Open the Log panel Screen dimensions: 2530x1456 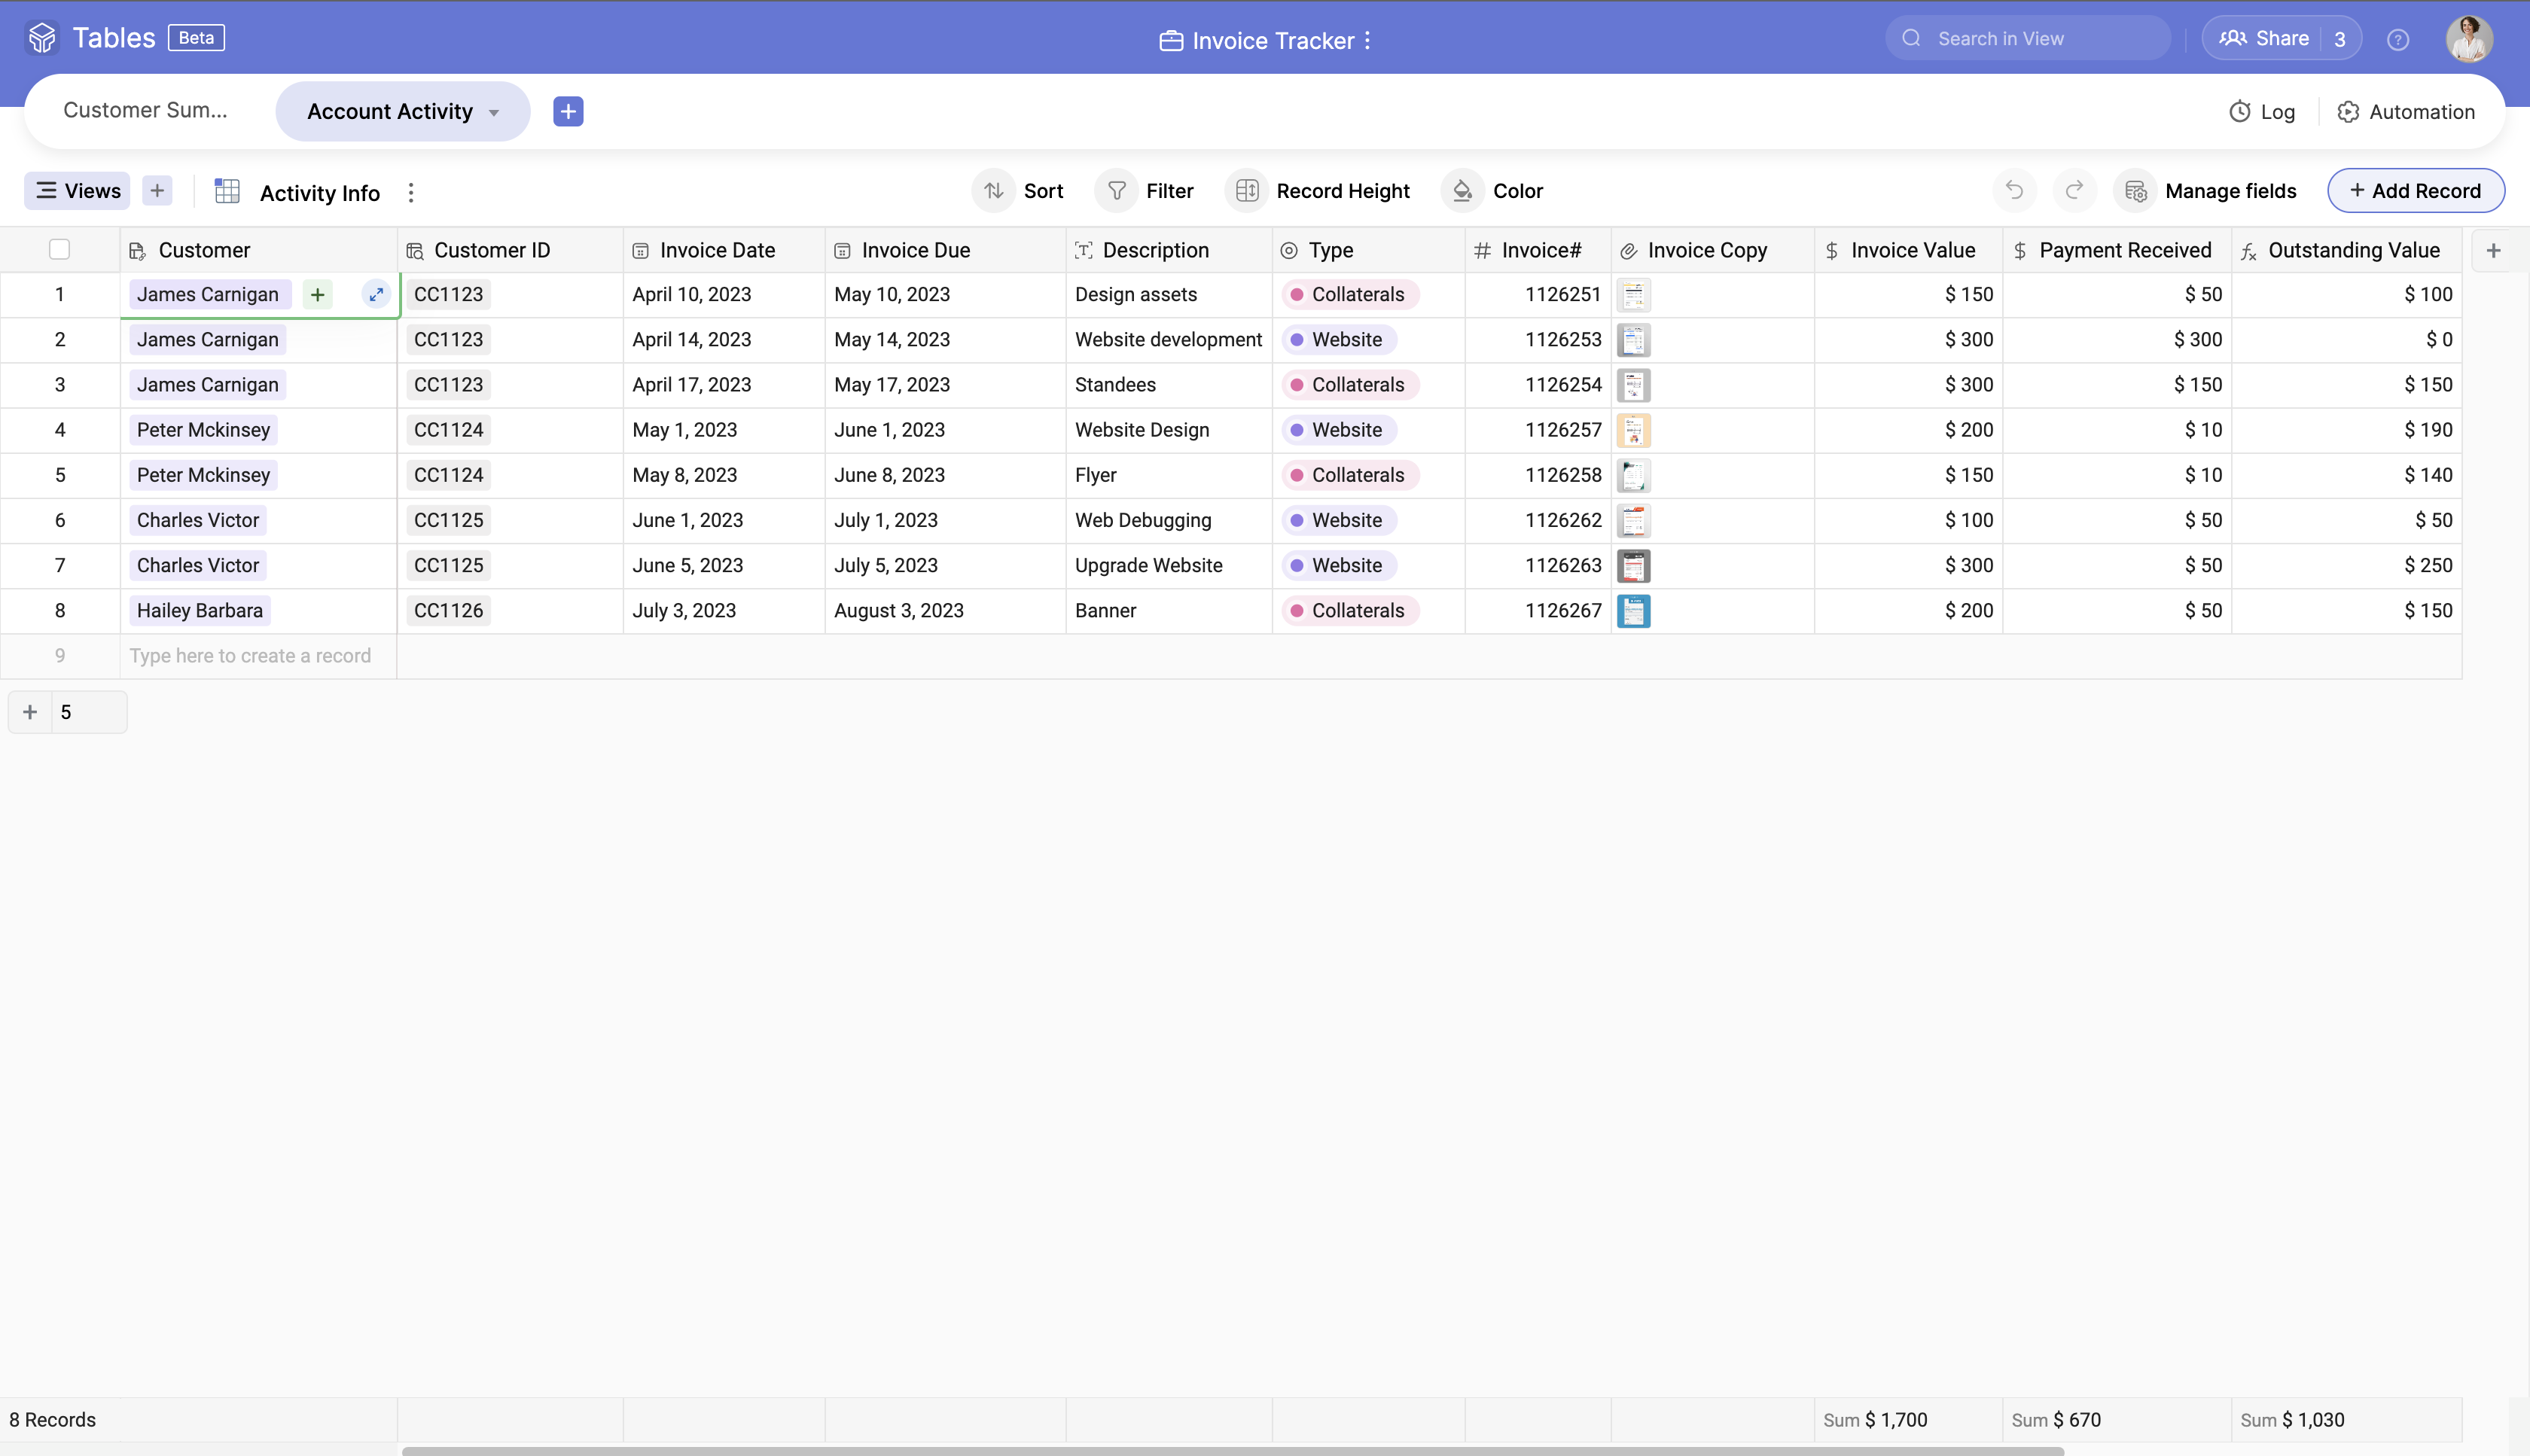point(2262,111)
